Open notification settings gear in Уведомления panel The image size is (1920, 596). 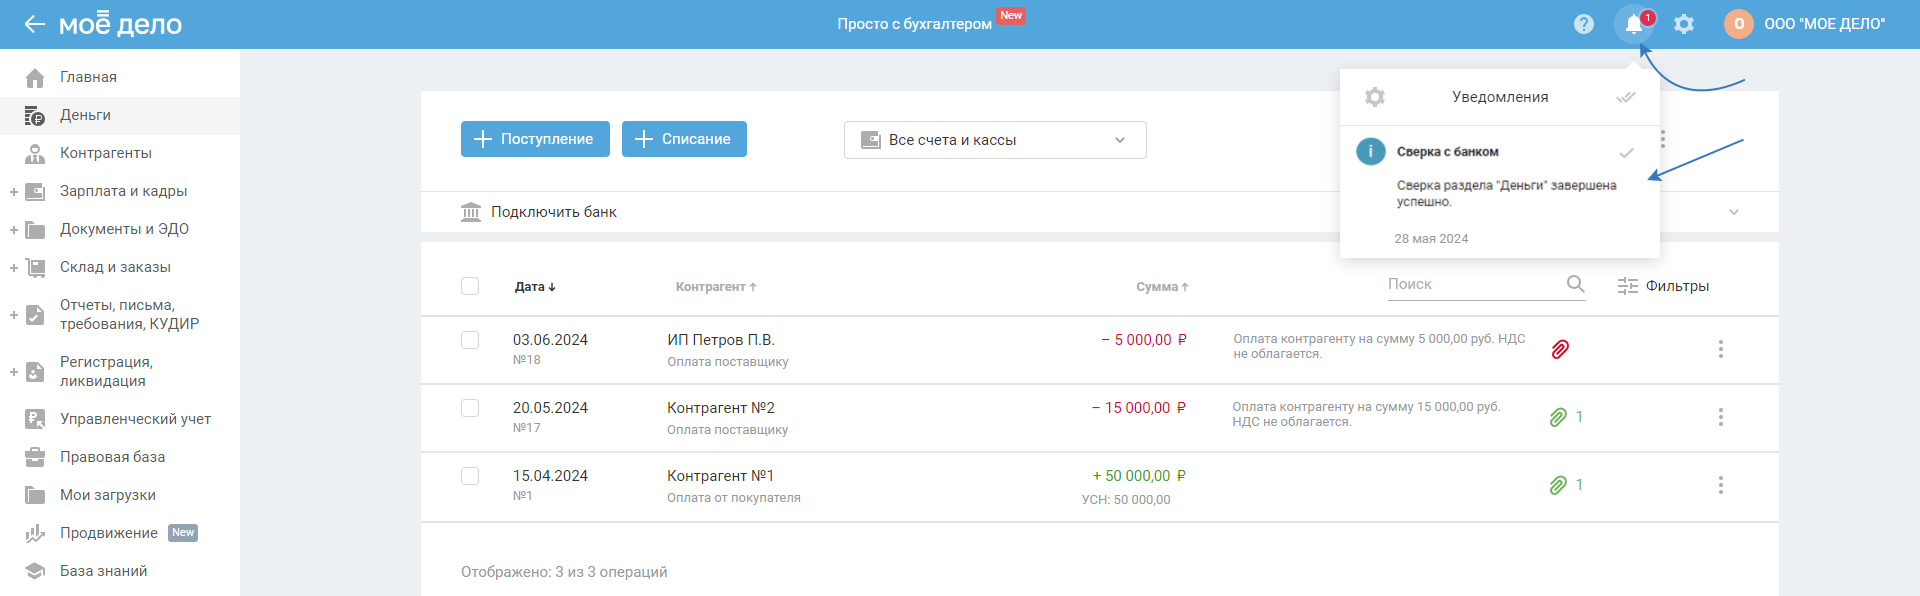click(x=1375, y=97)
